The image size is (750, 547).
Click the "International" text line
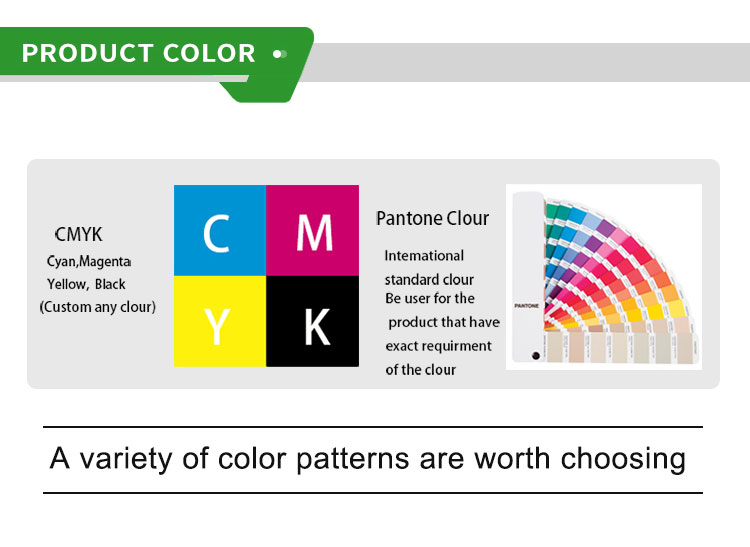[424, 256]
